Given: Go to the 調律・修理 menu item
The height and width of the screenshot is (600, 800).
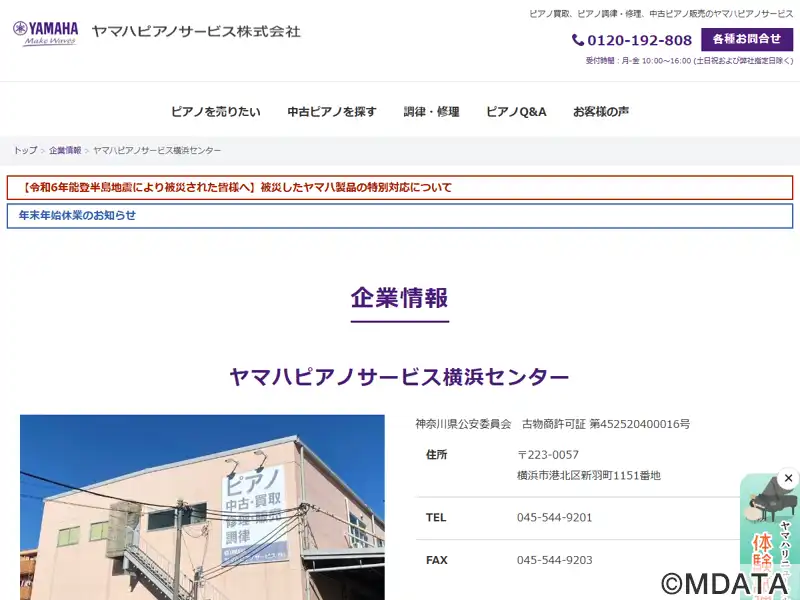Looking at the screenshot, I should pos(431,111).
